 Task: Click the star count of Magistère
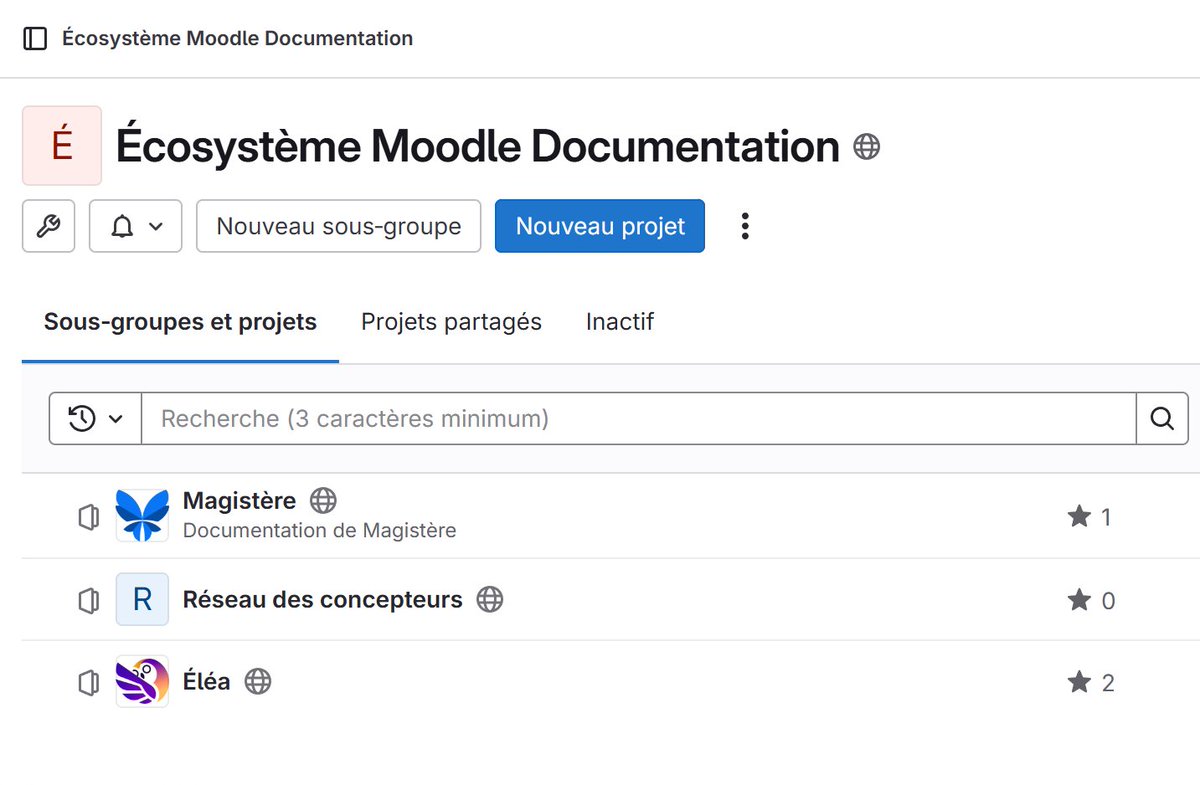[x=1090, y=517]
